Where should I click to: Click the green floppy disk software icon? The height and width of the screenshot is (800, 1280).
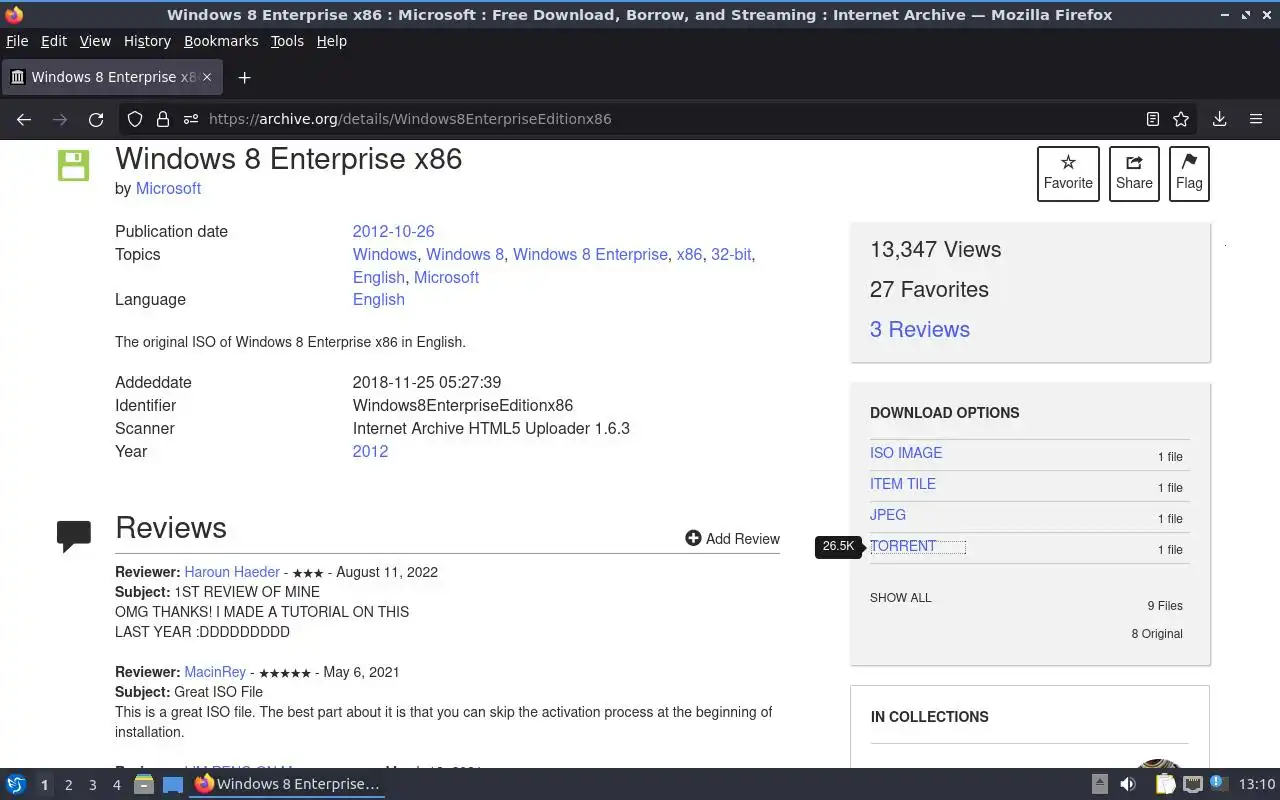[73, 165]
